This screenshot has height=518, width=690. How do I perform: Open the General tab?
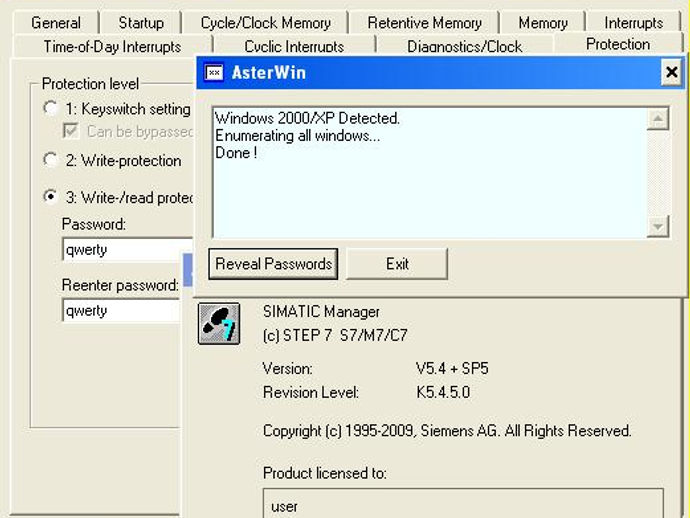[x=56, y=22]
